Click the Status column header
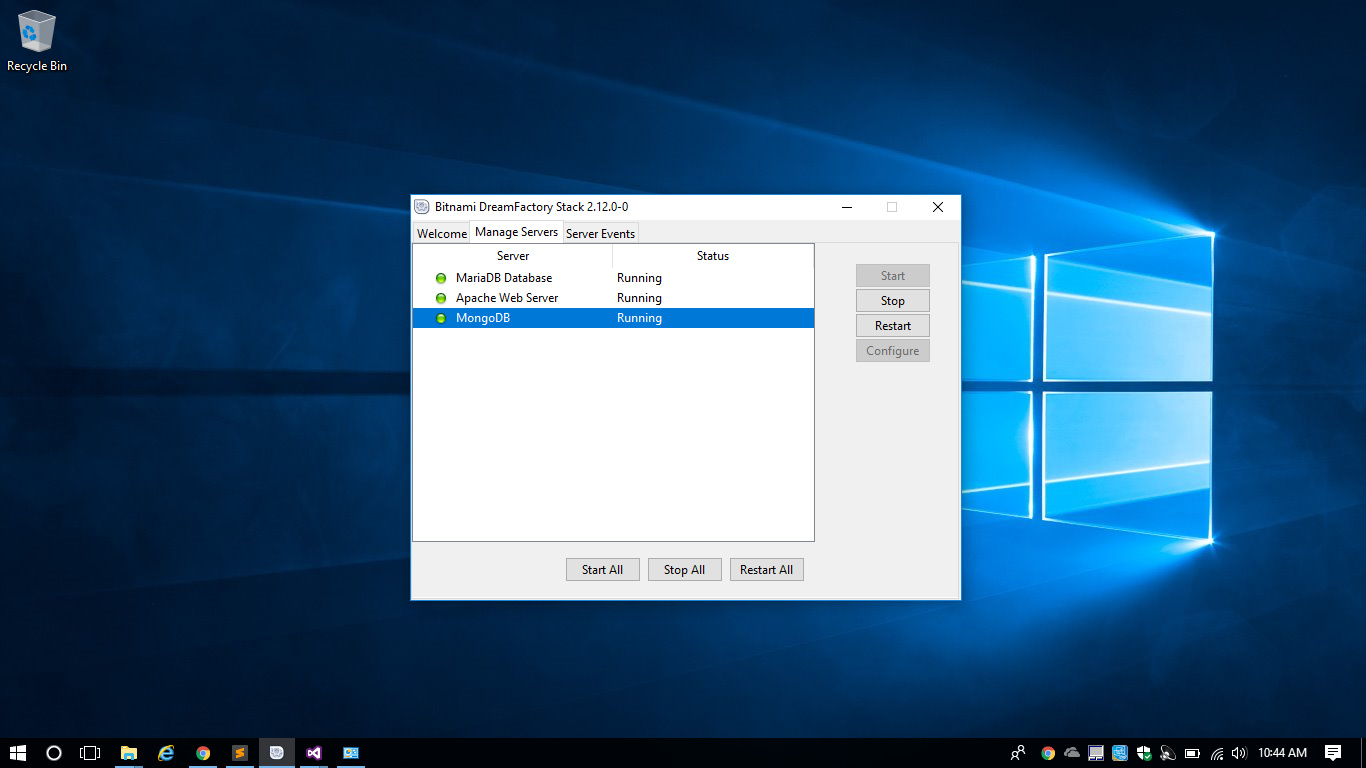This screenshot has height=768, width=1366. coord(713,256)
